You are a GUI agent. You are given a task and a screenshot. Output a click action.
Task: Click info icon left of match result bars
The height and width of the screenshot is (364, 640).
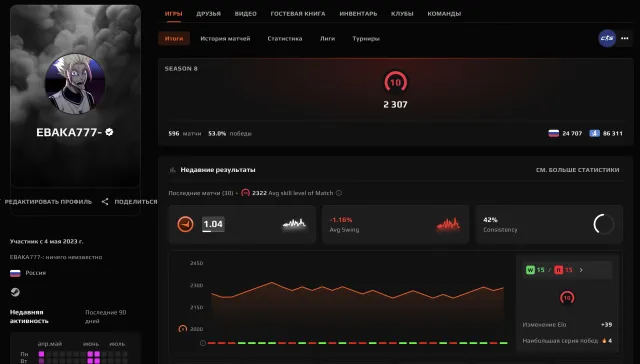(x=203, y=343)
